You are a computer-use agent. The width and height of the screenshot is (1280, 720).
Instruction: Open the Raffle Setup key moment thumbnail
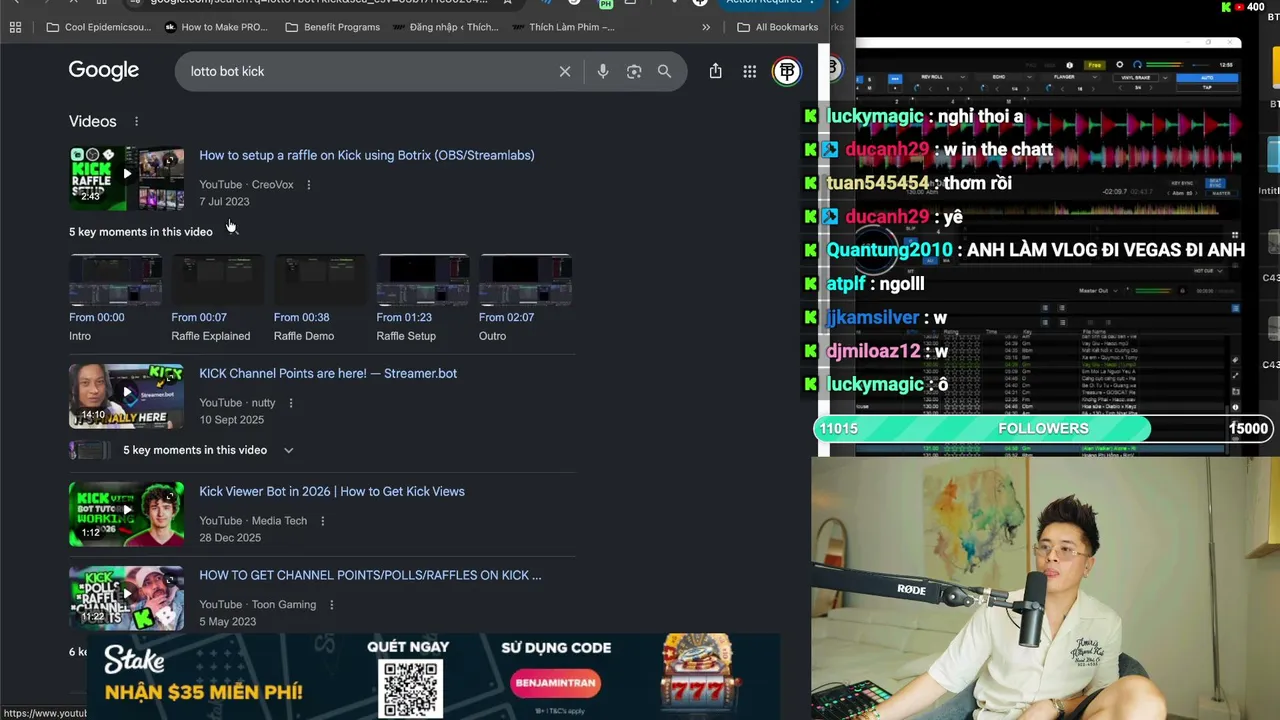coord(422,279)
